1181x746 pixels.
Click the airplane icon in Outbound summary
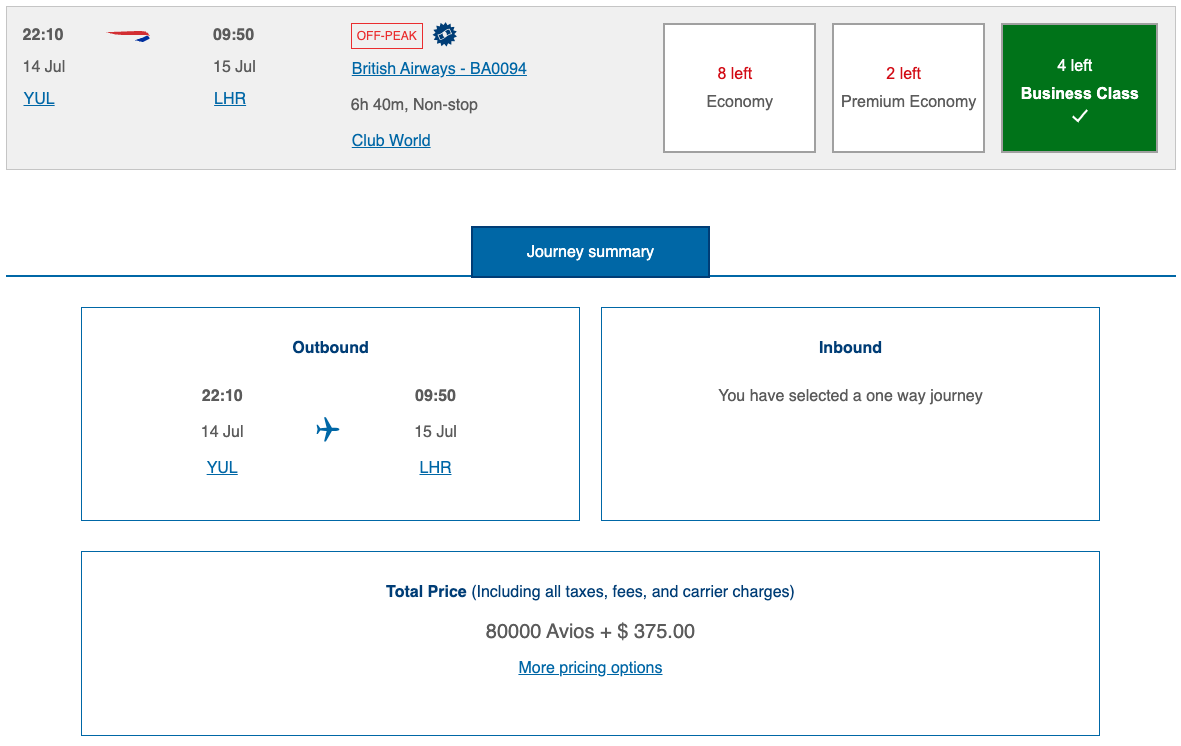[328, 430]
